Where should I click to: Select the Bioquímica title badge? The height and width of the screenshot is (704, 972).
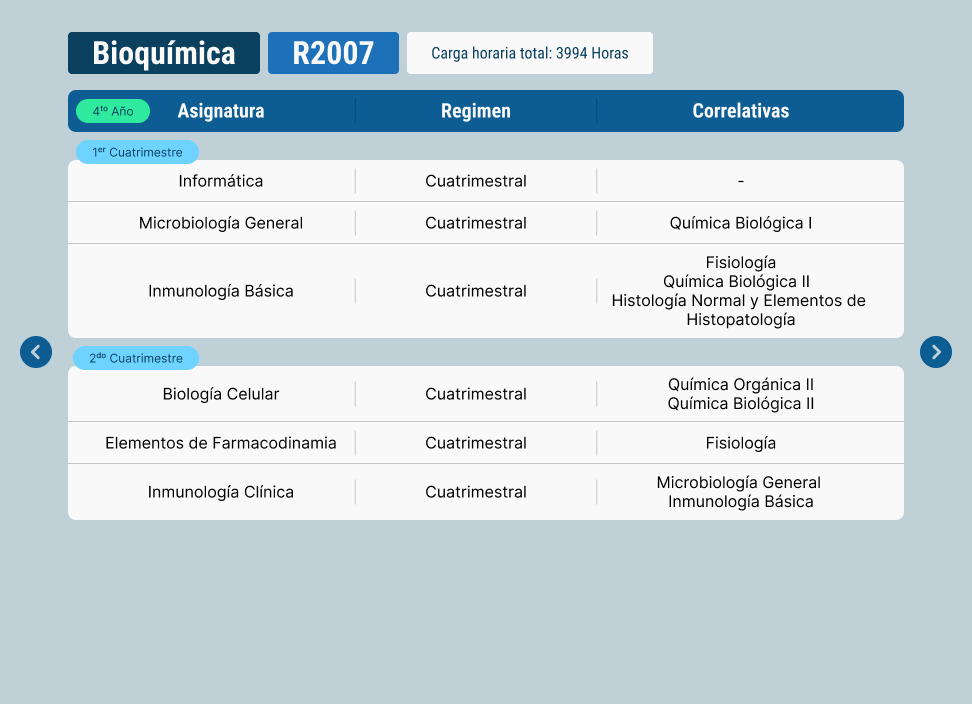(x=164, y=53)
